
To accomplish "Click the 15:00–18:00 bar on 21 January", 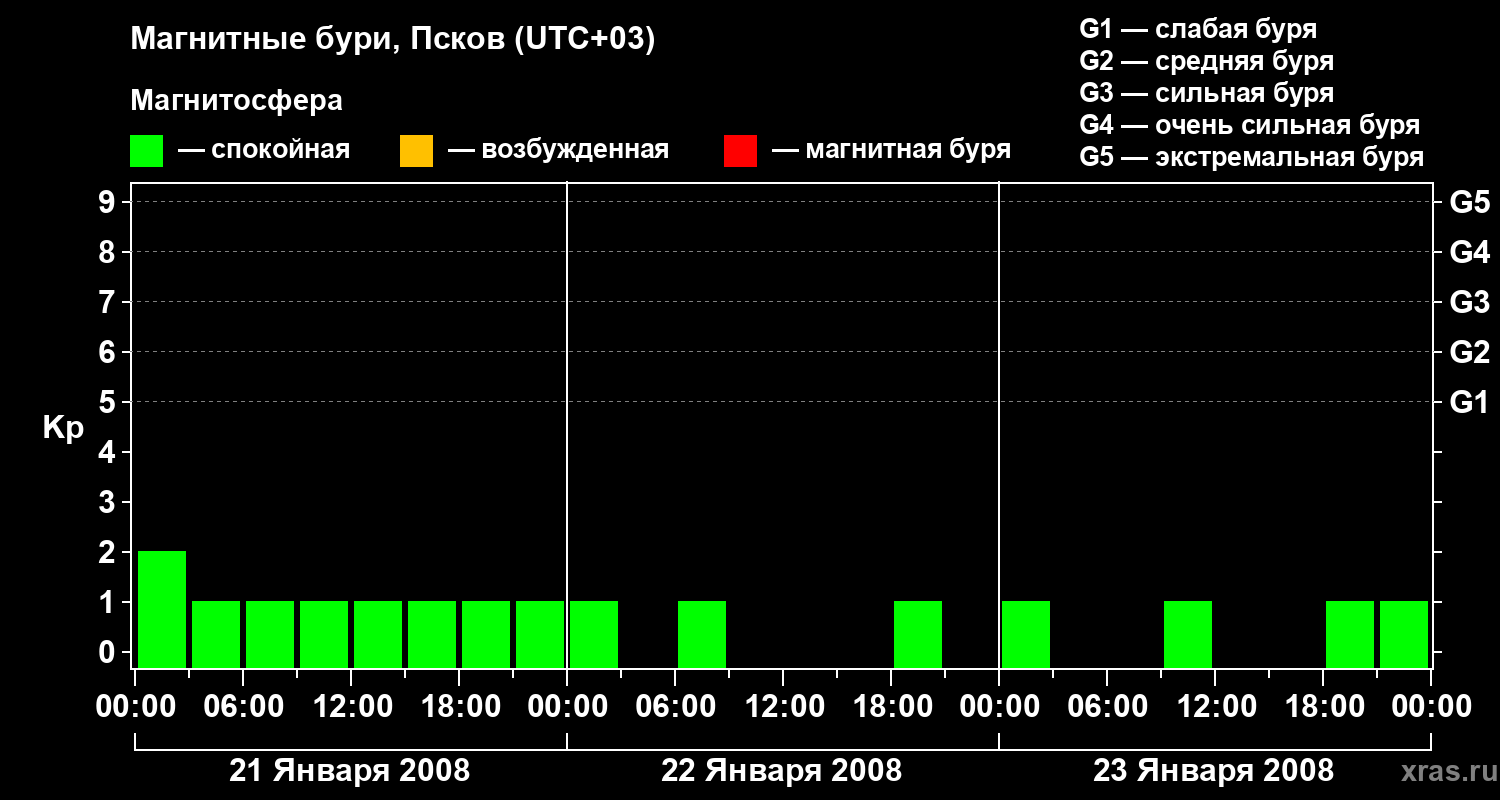I will pos(432,634).
